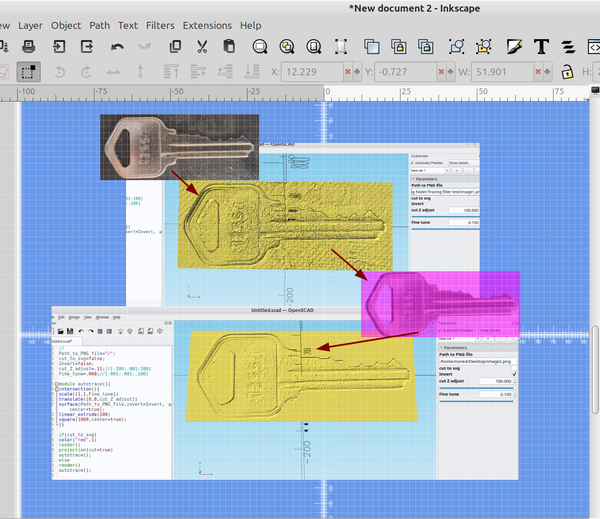Raise selection to top

171,72
